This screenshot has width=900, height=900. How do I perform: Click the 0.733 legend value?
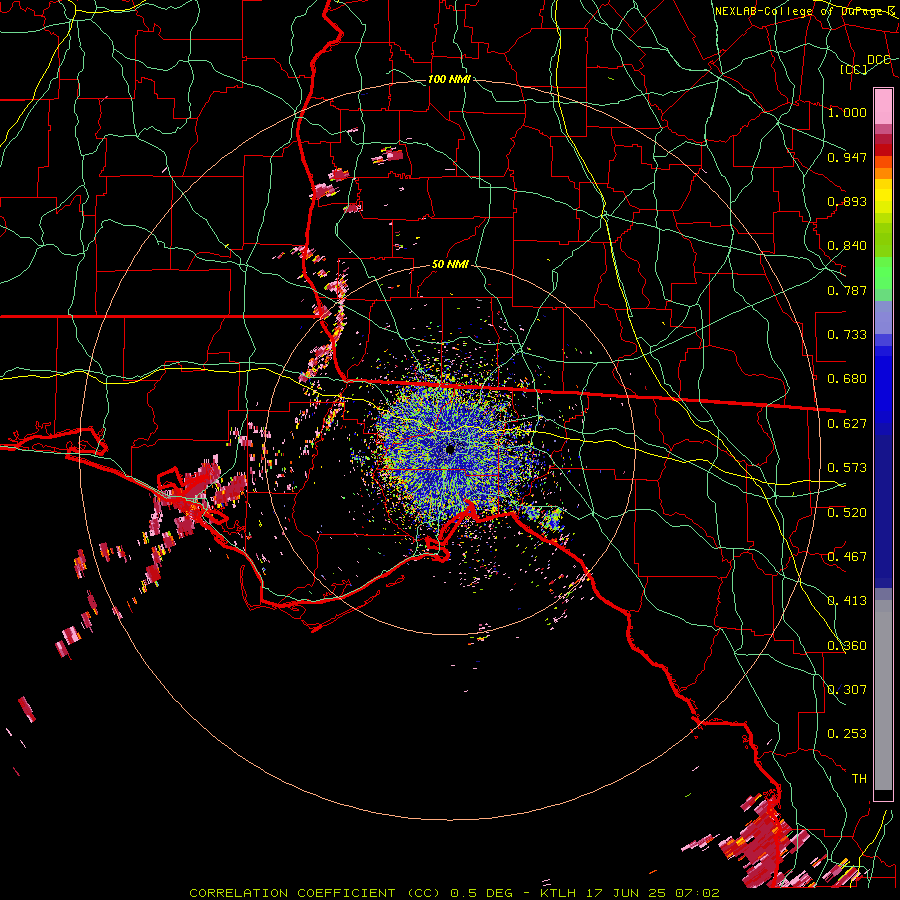[847, 335]
